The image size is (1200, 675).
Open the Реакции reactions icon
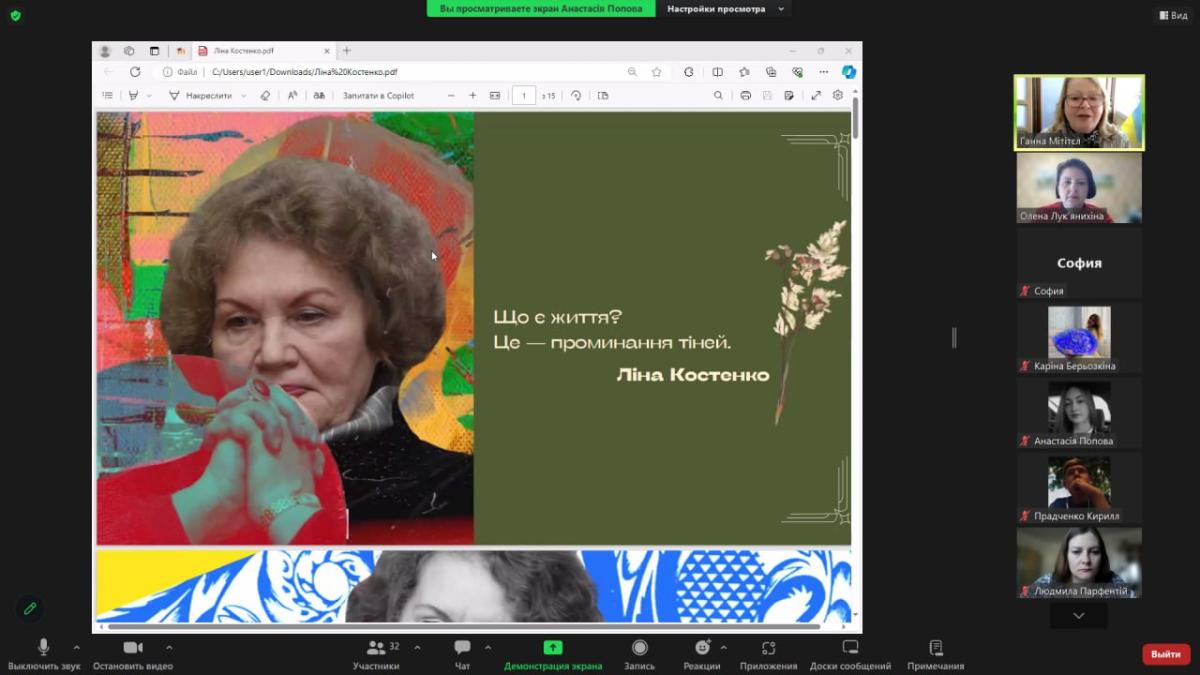pyautogui.click(x=702, y=648)
